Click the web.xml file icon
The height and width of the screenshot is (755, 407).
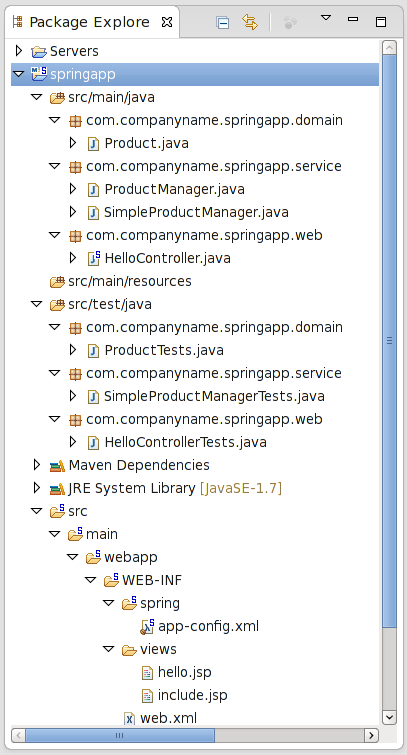(129, 718)
